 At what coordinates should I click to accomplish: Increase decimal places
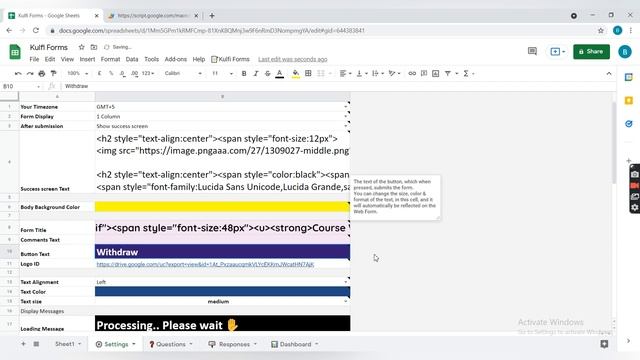tap(135, 73)
